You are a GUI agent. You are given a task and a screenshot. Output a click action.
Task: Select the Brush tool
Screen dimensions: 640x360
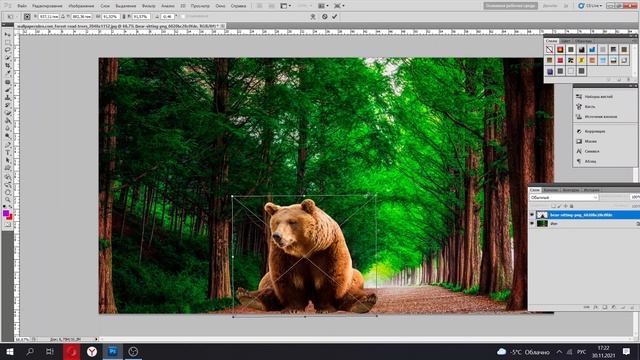(x=7, y=90)
